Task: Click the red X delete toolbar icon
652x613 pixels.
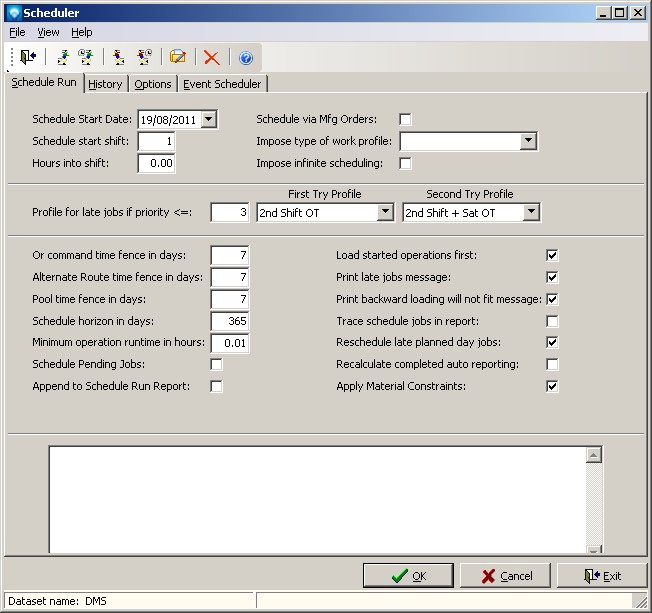Action: pos(211,58)
